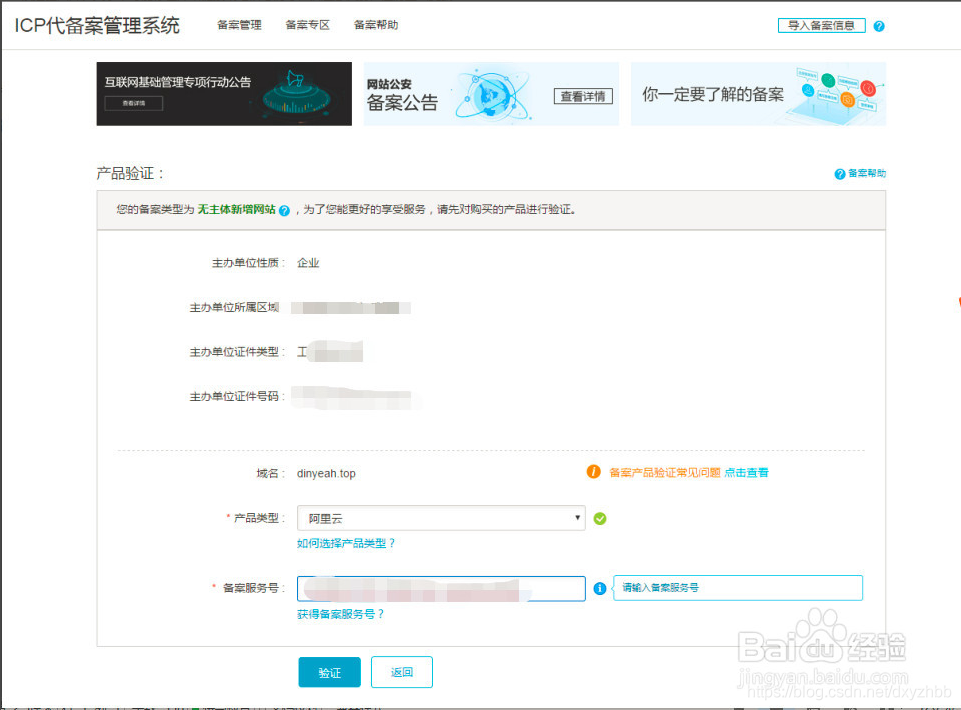The image size is (961, 710).
Task: Click the 请输入备案服务号 input field
Action: coord(737,588)
